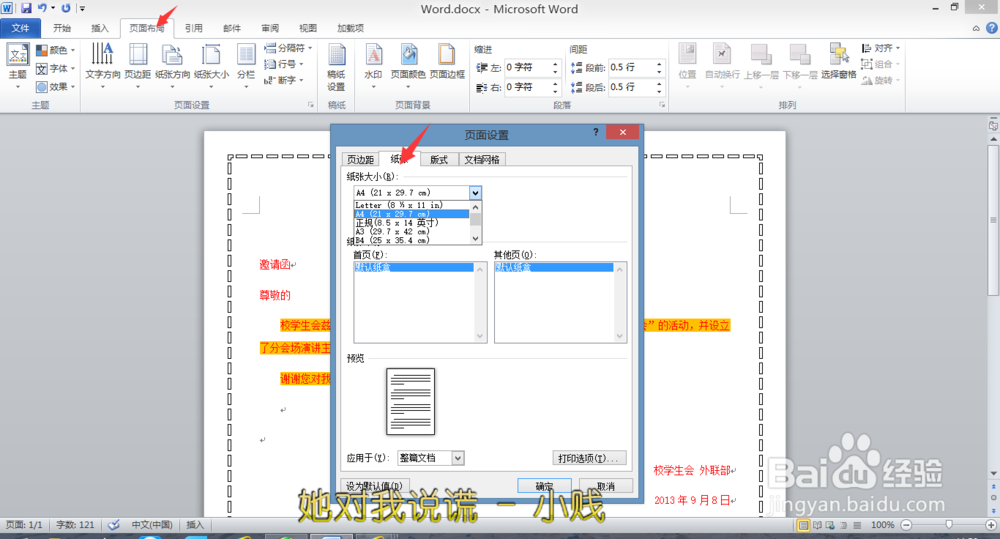This screenshot has width=1000, height=539.
Task: Open the 分隔符 breaks menu
Action: (x=288, y=48)
